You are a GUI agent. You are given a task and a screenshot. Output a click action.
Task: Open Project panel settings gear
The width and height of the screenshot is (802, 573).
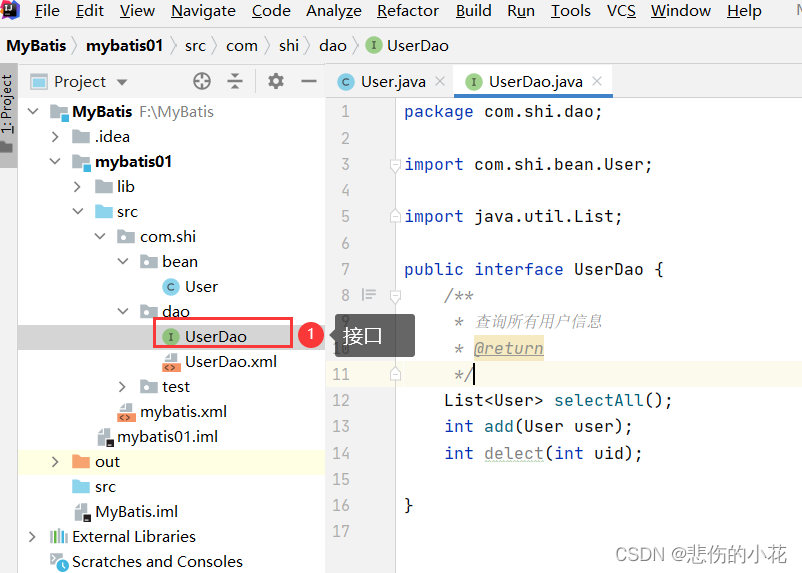(276, 81)
